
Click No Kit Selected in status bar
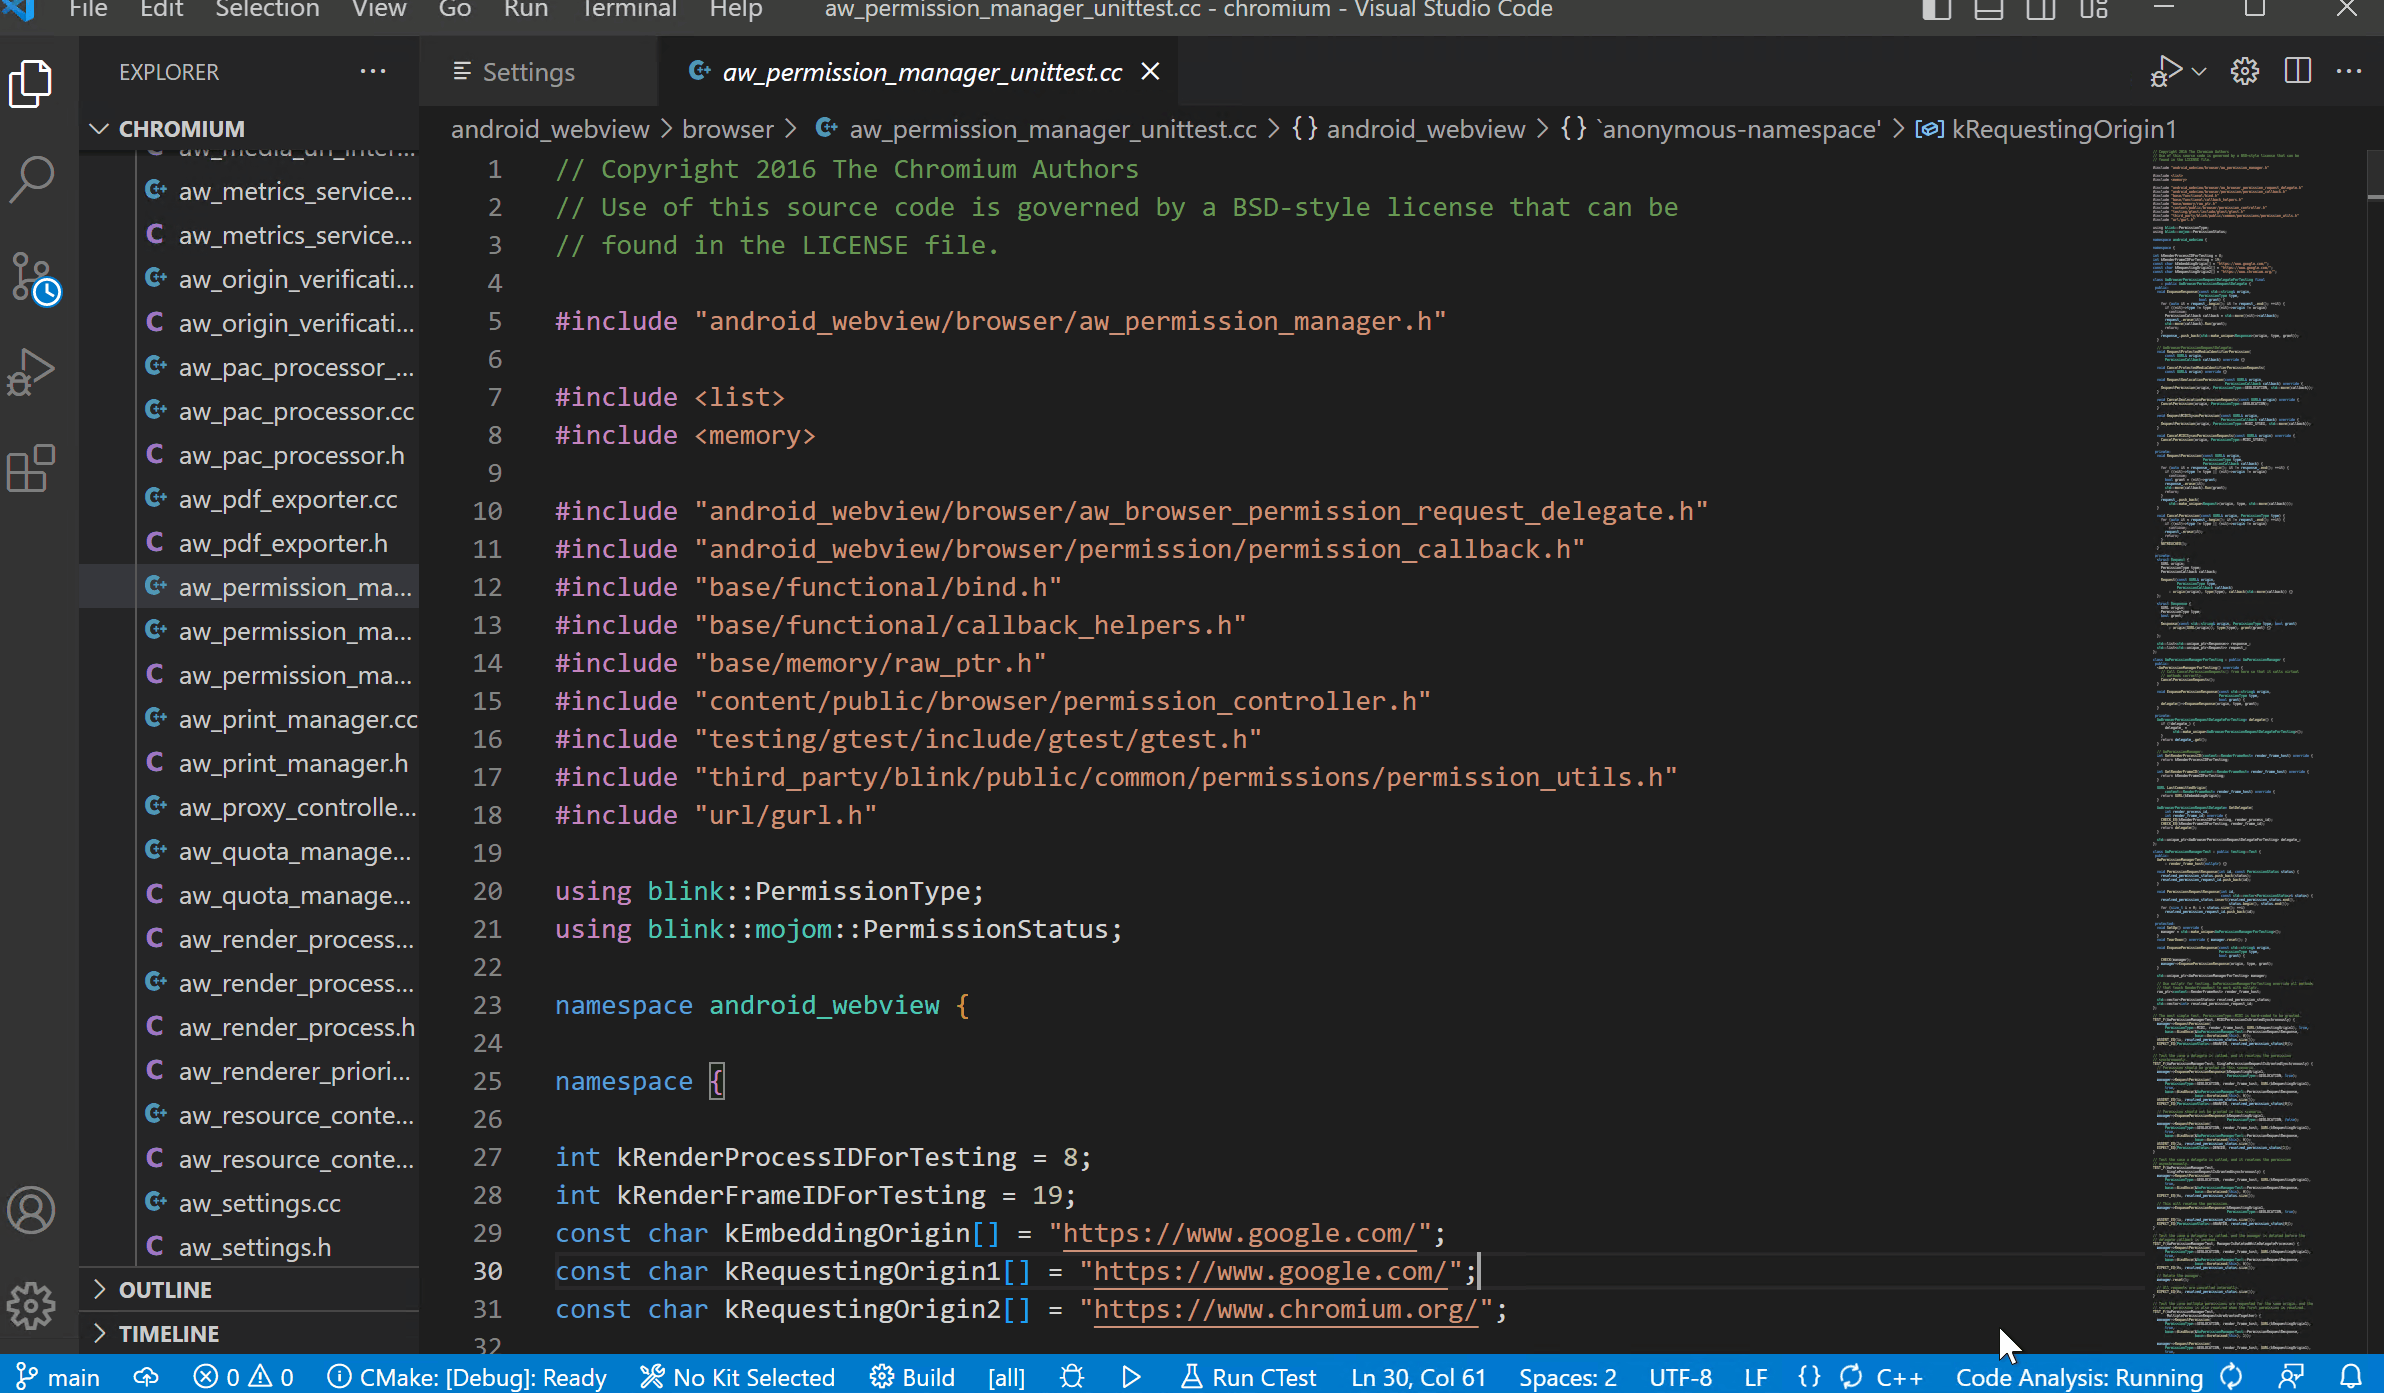coord(738,1377)
